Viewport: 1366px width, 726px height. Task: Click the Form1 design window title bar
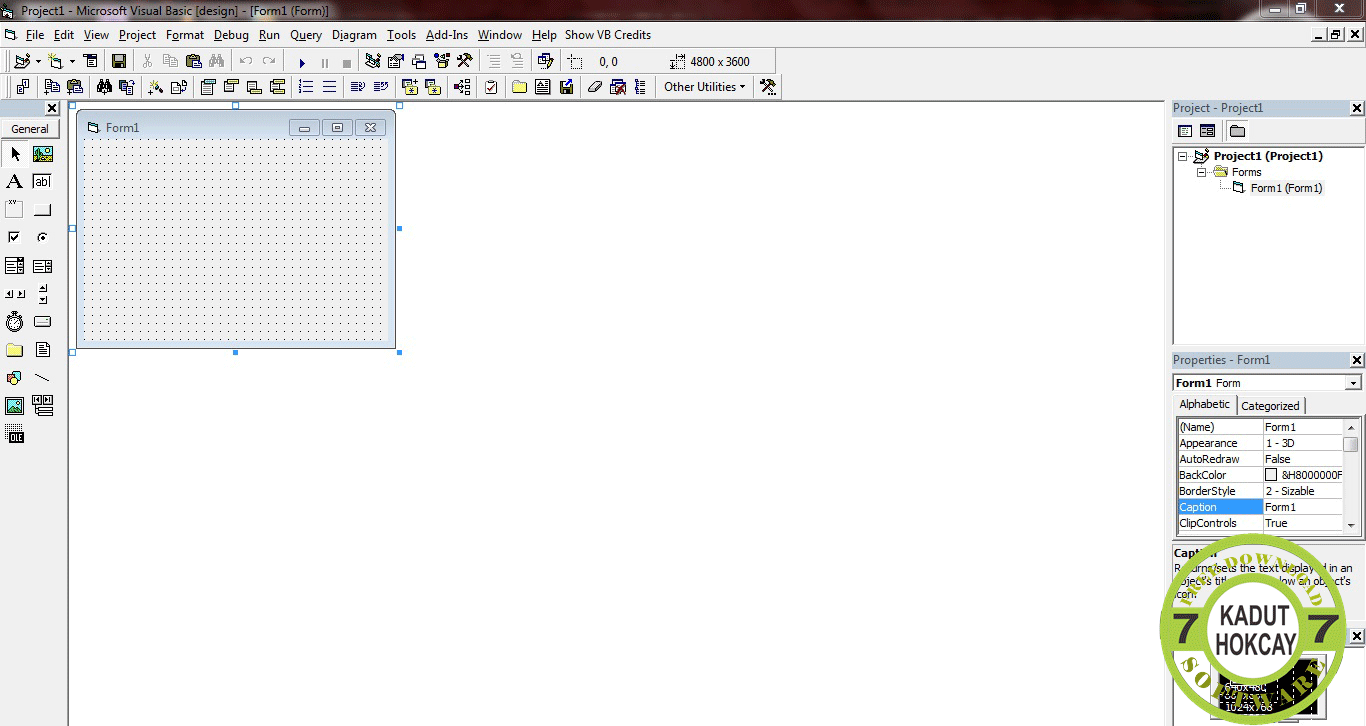[x=236, y=127]
